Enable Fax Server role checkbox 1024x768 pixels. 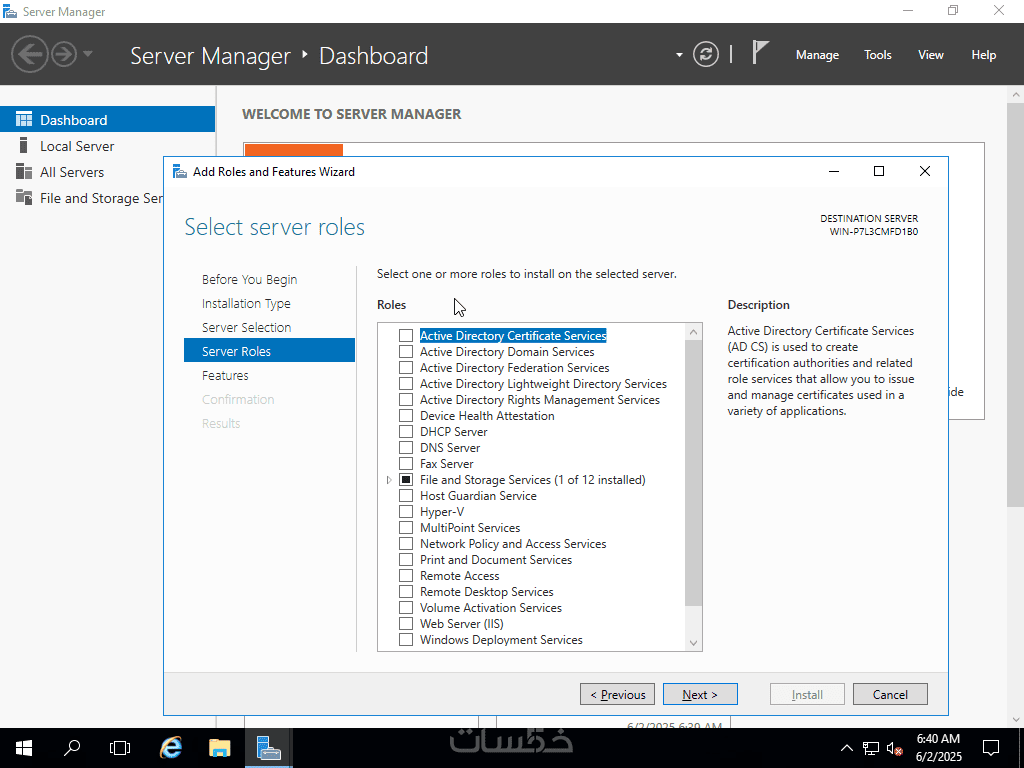coord(406,464)
